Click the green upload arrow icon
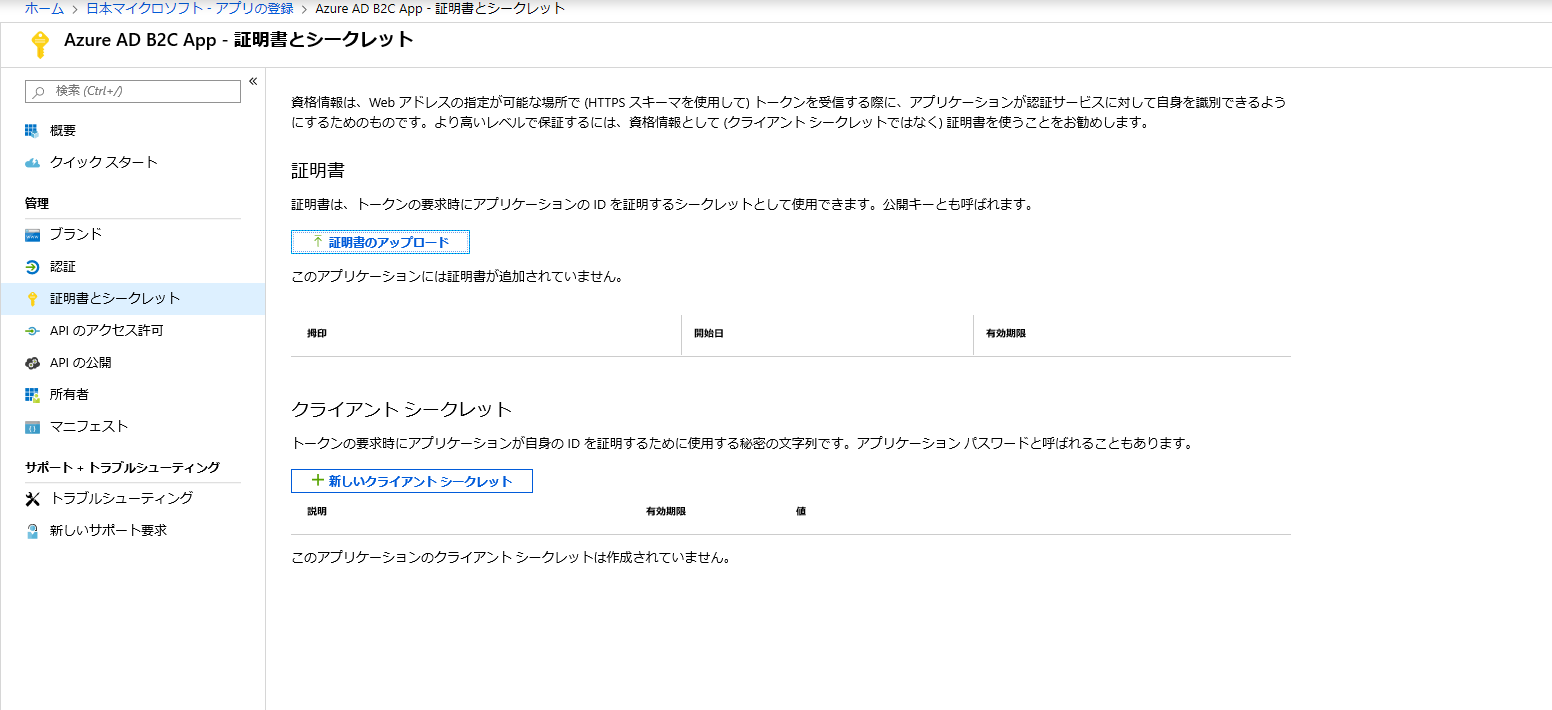The width and height of the screenshot is (1552, 710). [x=318, y=242]
